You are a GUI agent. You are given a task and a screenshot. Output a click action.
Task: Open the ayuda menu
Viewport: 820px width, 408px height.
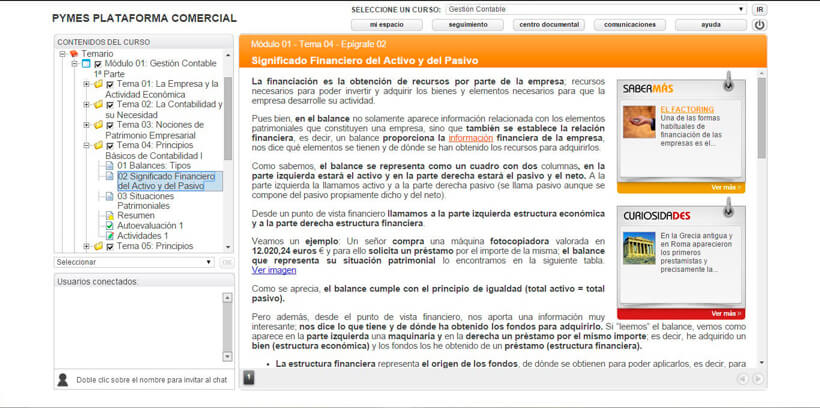point(711,25)
